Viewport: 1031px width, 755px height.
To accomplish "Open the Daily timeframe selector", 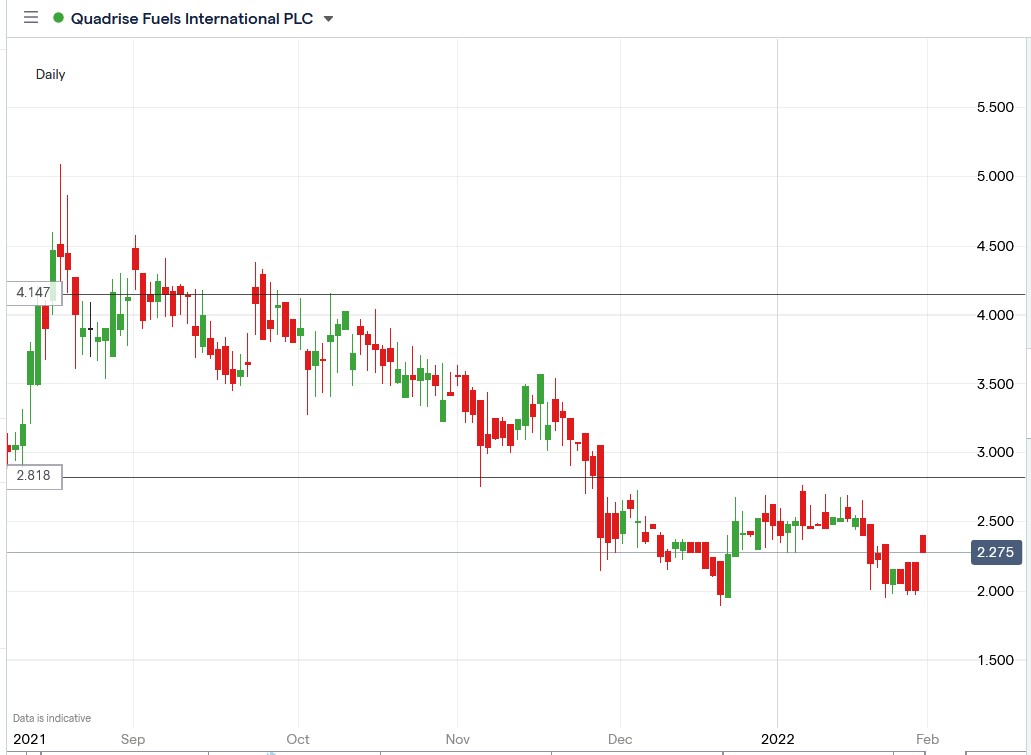I will [51, 74].
